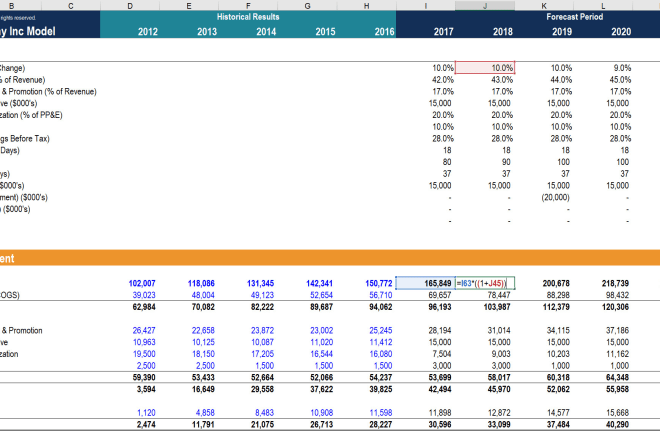The height and width of the screenshot is (440, 660).
Task: Click the red-highlighted 10.0% cell under 2018
Action: [485, 68]
